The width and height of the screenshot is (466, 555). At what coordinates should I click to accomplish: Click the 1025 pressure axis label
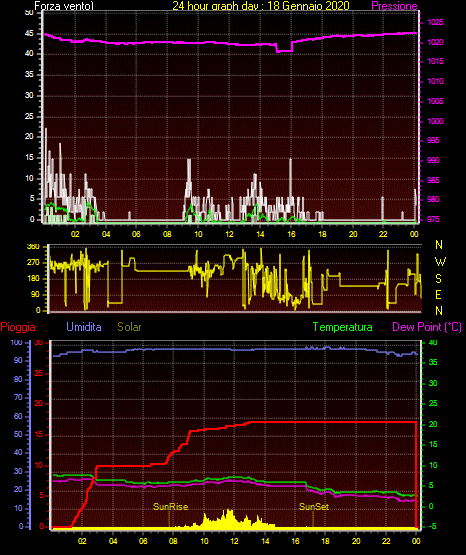pyautogui.click(x=435, y=22)
